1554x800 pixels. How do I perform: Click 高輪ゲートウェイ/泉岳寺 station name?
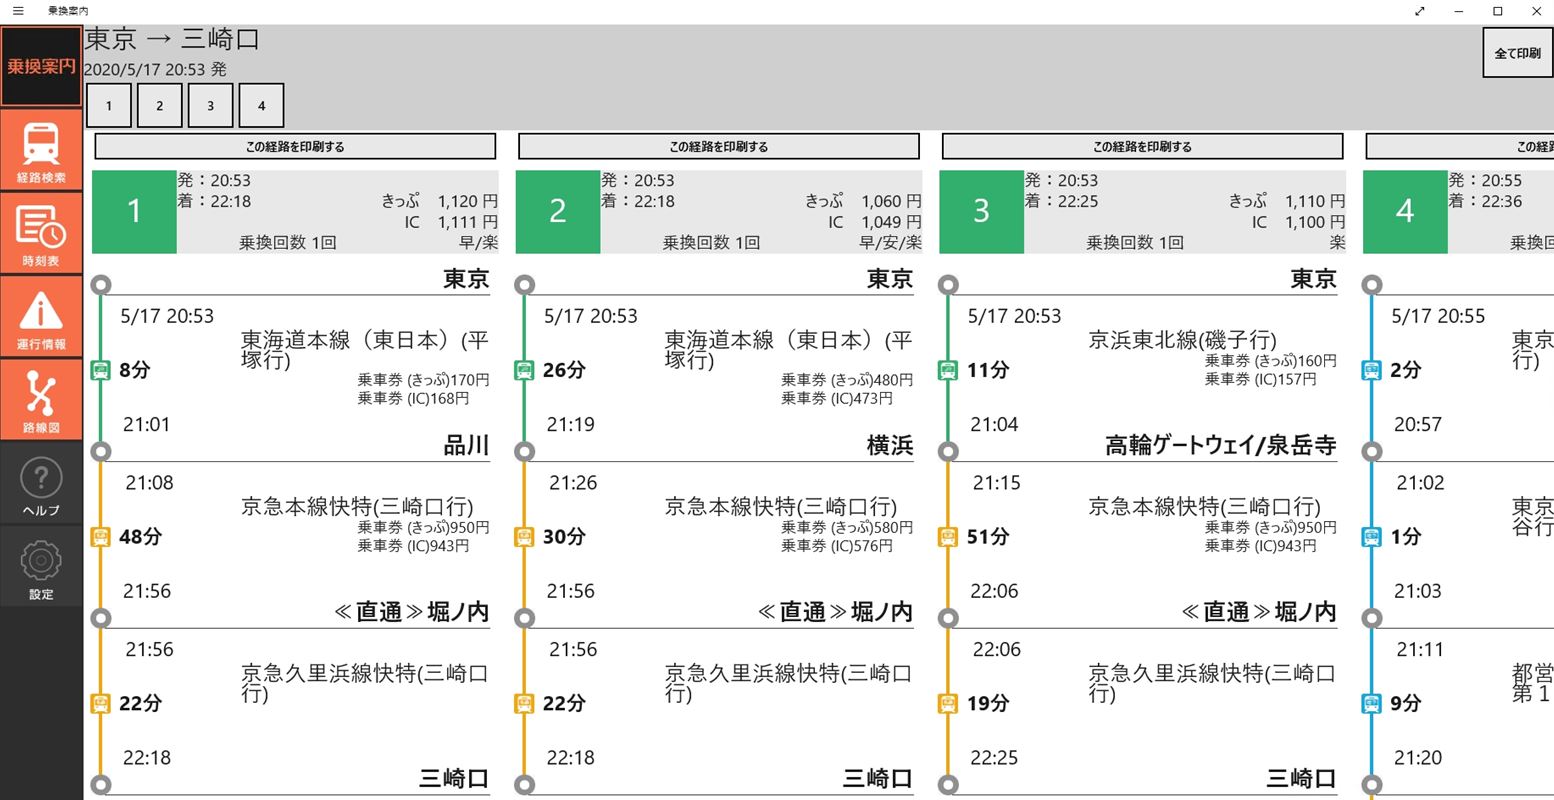1220,445
